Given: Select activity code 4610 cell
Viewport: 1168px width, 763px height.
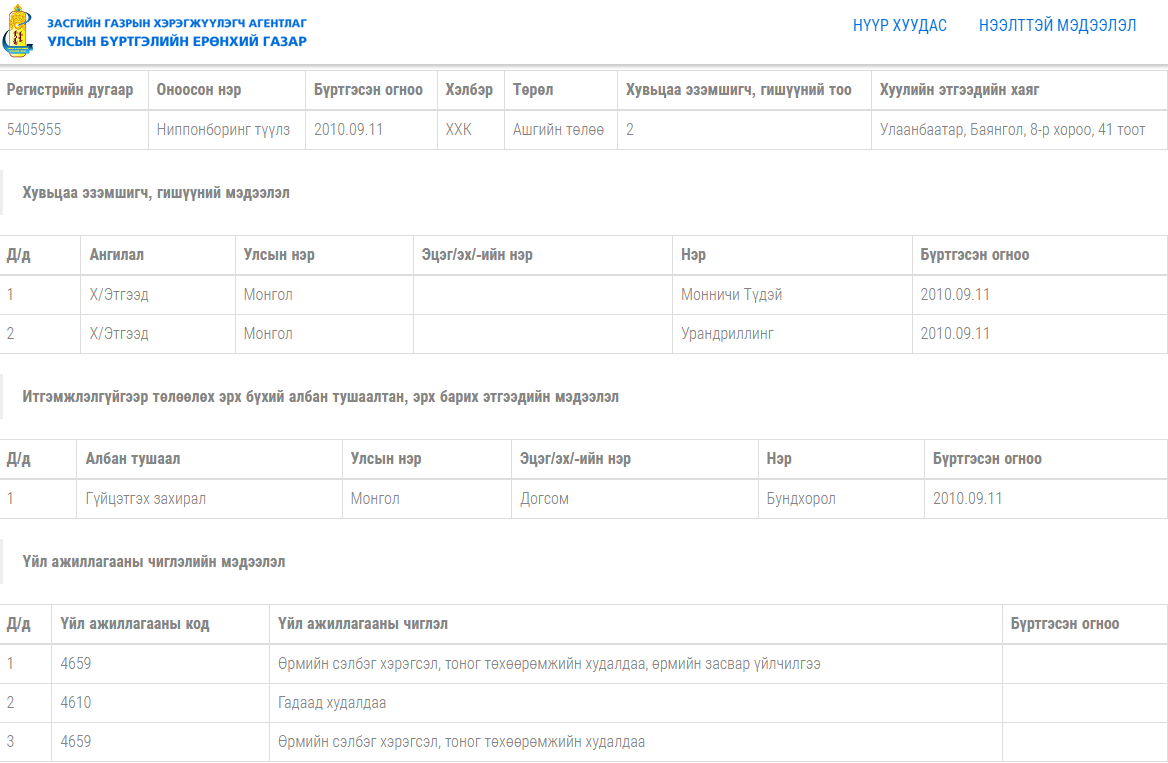Looking at the screenshot, I should tap(76, 703).
